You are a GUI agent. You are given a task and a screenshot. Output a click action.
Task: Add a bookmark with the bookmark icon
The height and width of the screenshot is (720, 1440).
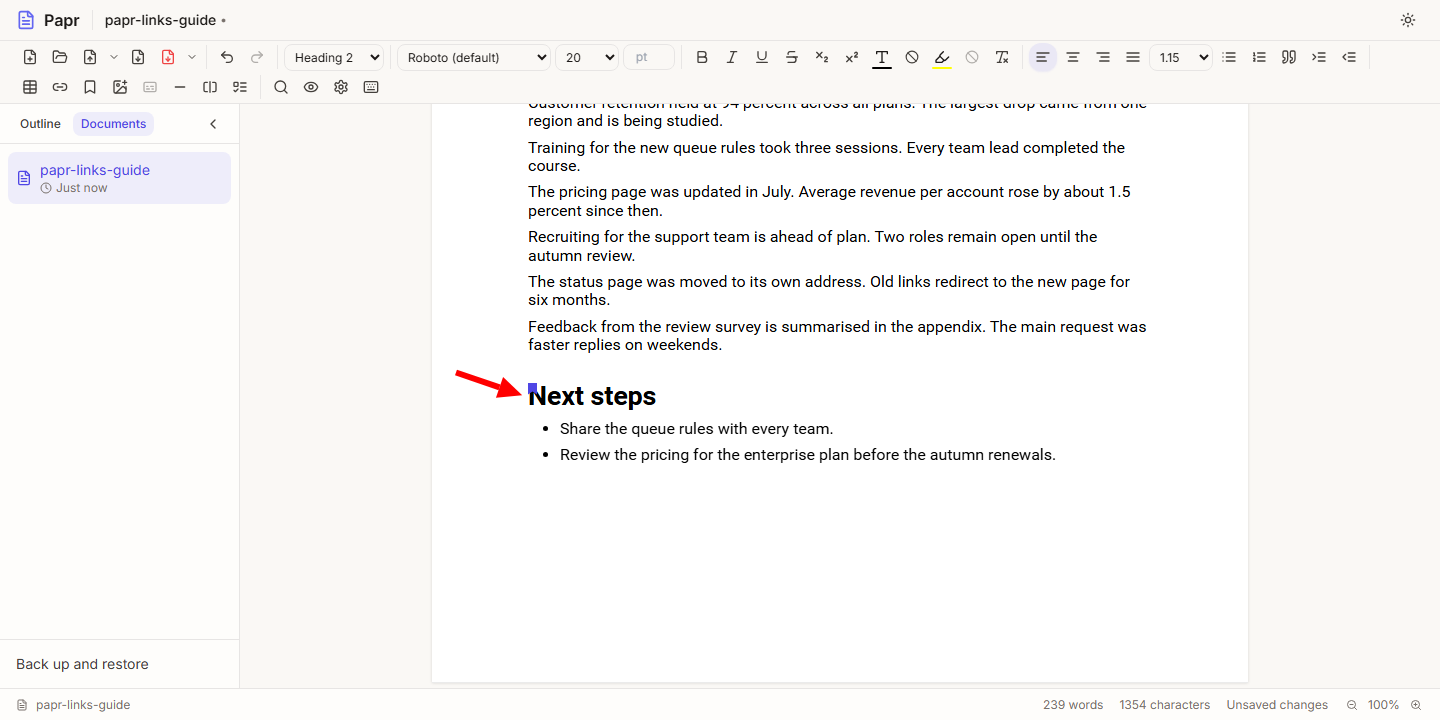90,87
